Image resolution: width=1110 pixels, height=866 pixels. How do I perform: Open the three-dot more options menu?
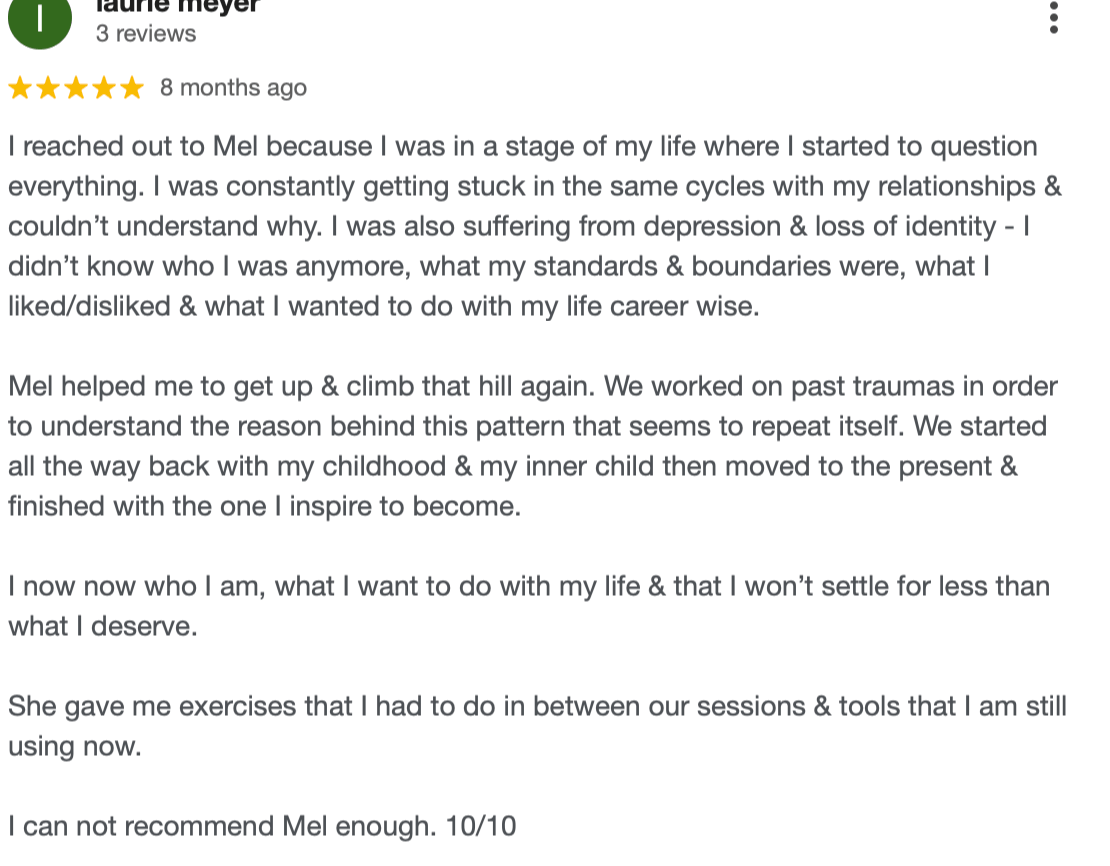[x=1054, y=18]
